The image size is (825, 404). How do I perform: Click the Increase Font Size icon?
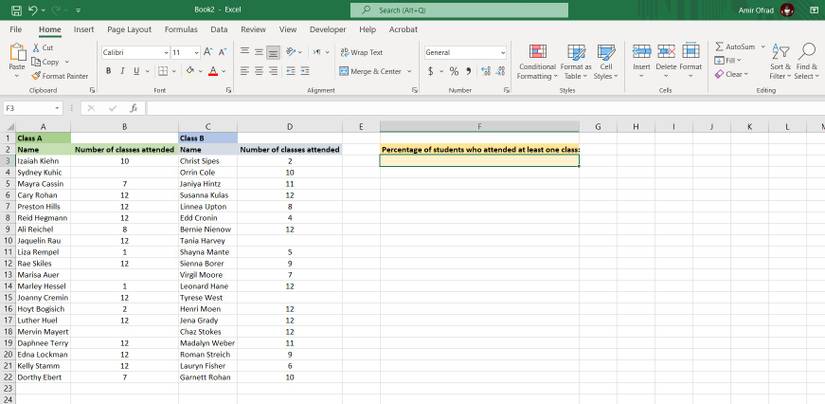(208, 52)
